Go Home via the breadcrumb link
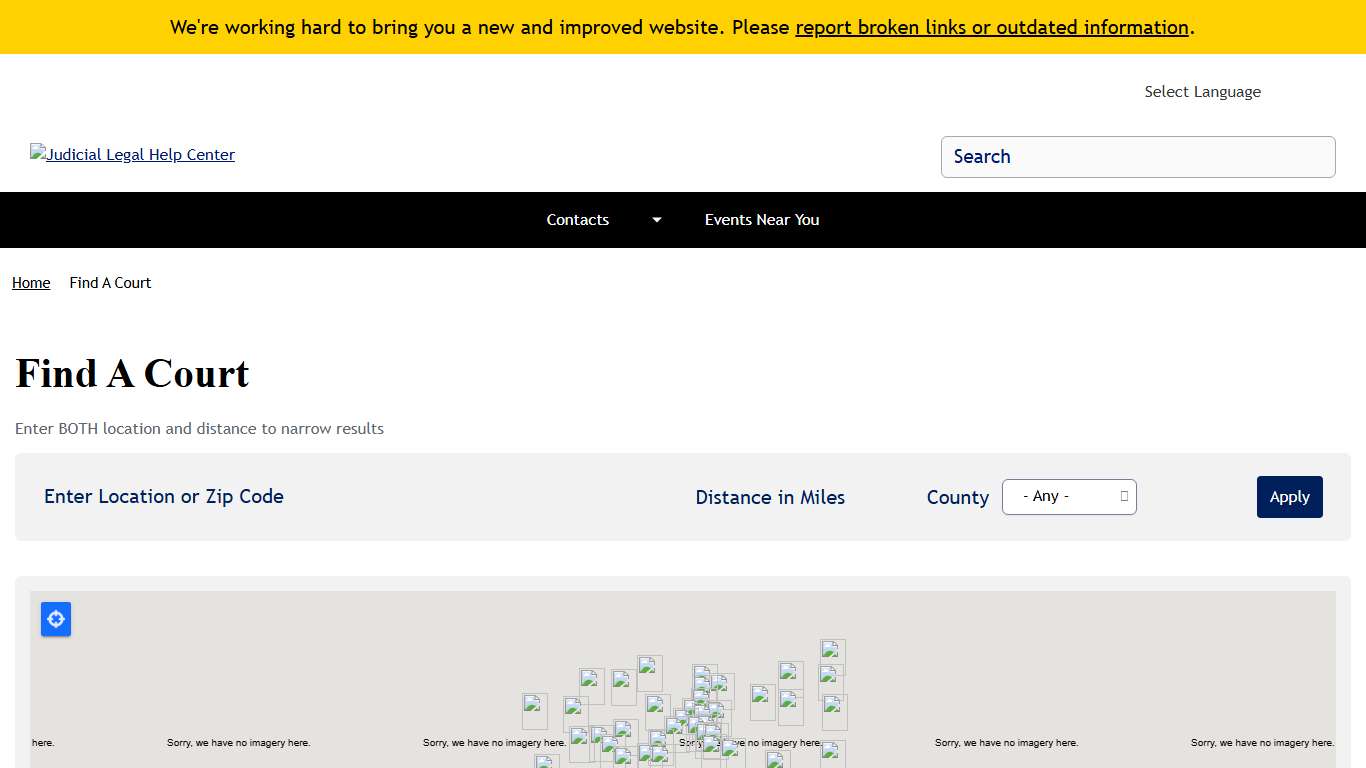This screenshot has width=1366, height=768. [x=30, y=283]
